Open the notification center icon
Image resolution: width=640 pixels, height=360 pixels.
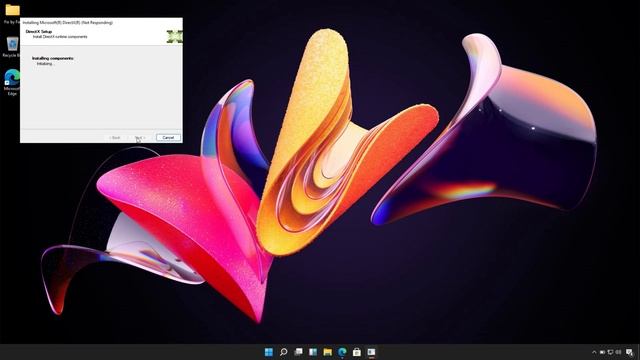(630, 352)
